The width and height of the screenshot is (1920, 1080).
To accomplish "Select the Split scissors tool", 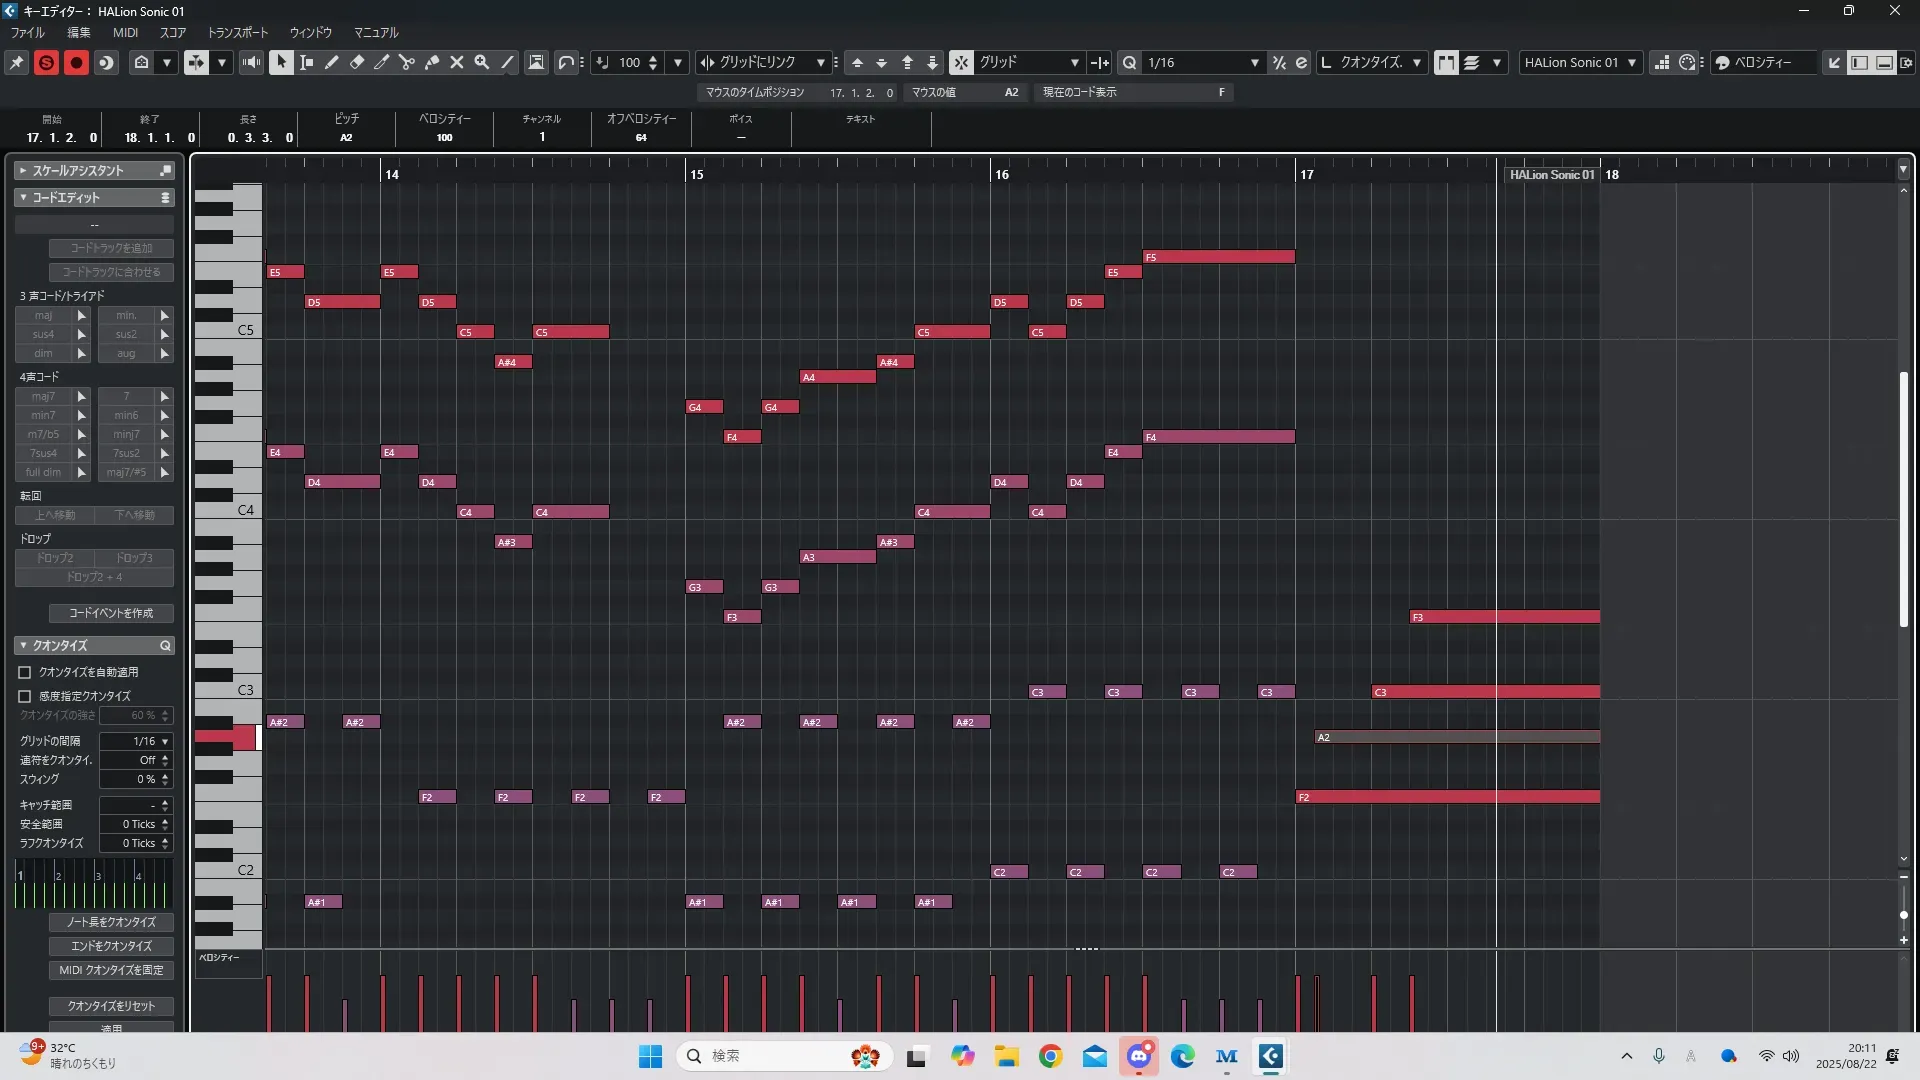I will (x=406, y=62).
